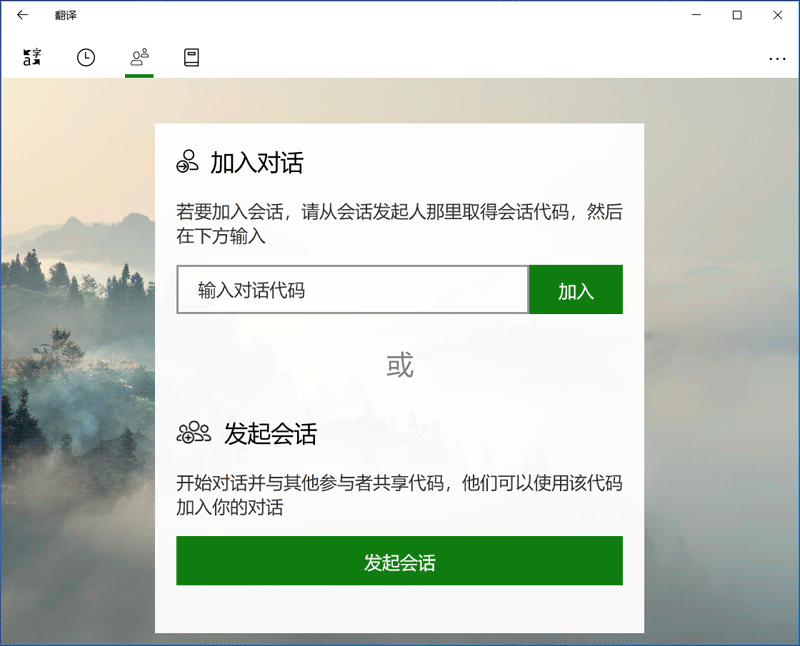Click the text beginning 若要加入会话
Viewport: 800px width, 646px height.
point(399,223)
